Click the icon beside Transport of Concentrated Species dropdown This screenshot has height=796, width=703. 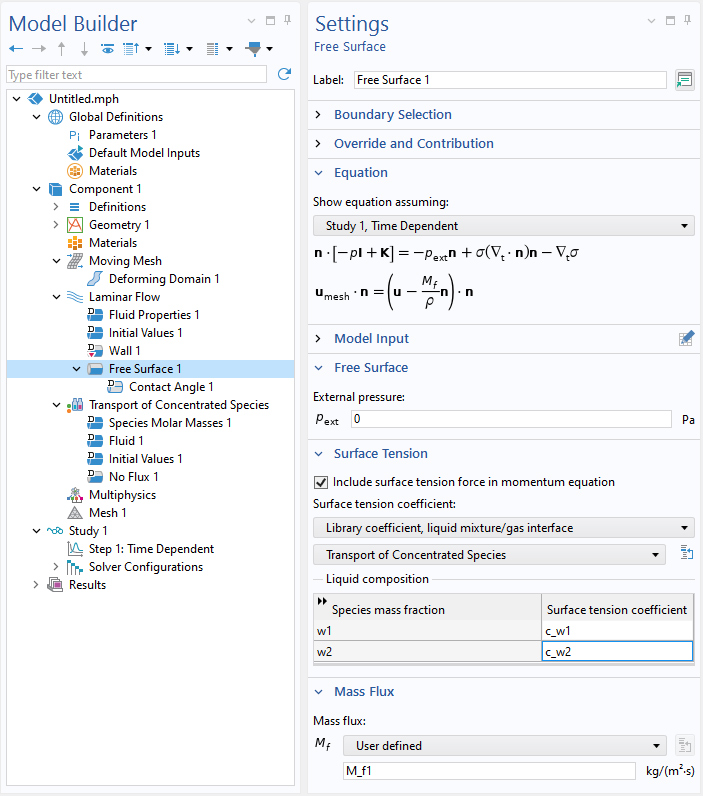(686, 554)
